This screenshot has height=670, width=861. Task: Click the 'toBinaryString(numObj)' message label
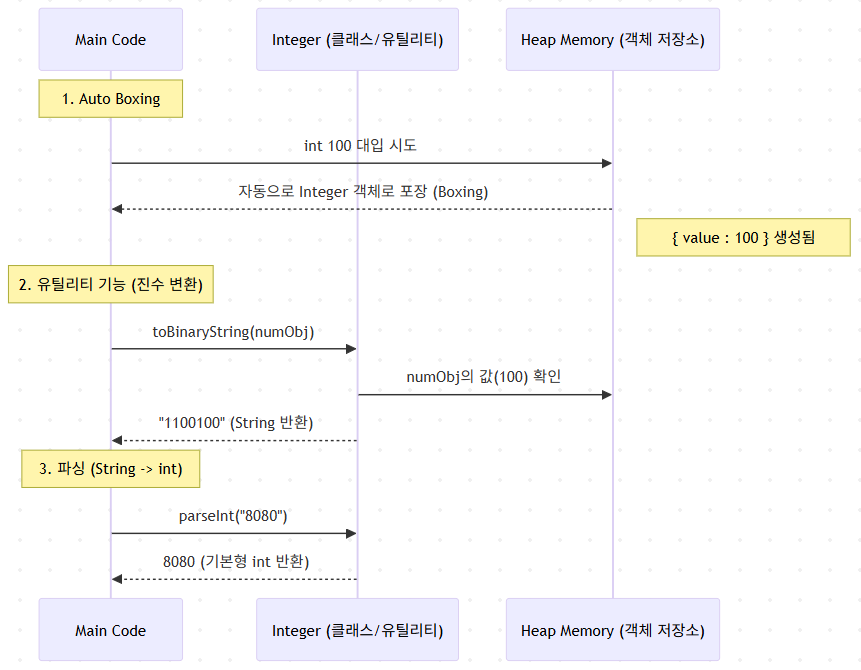click(x=233, y=332)
